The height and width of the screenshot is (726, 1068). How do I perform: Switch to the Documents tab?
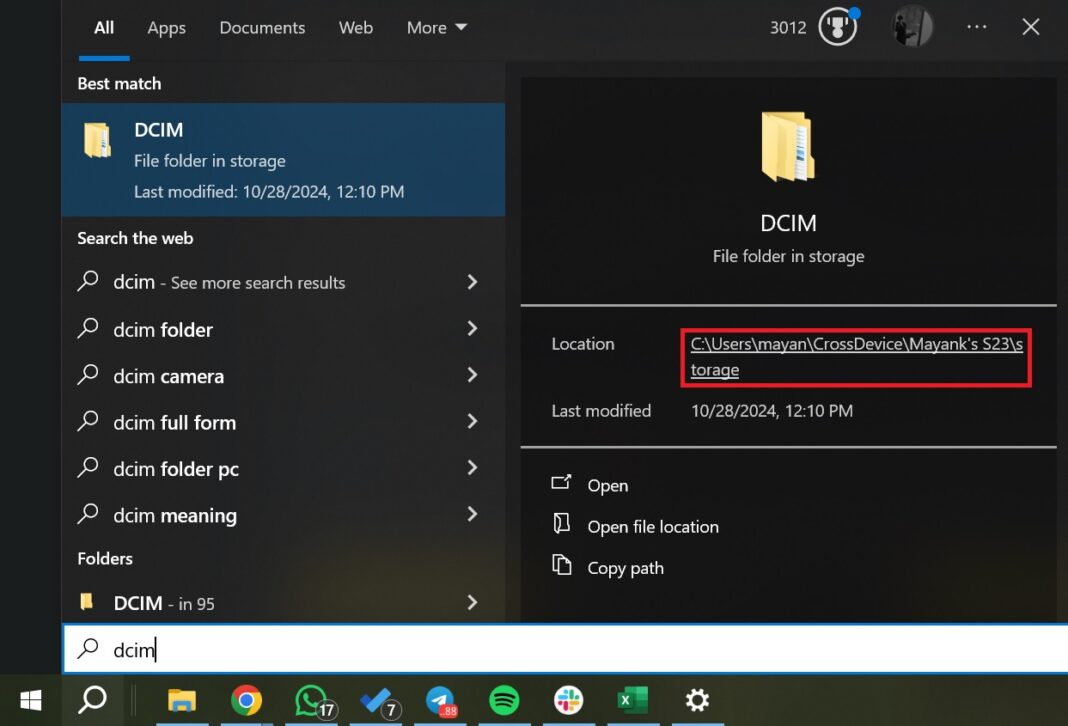tap(262, 27)
